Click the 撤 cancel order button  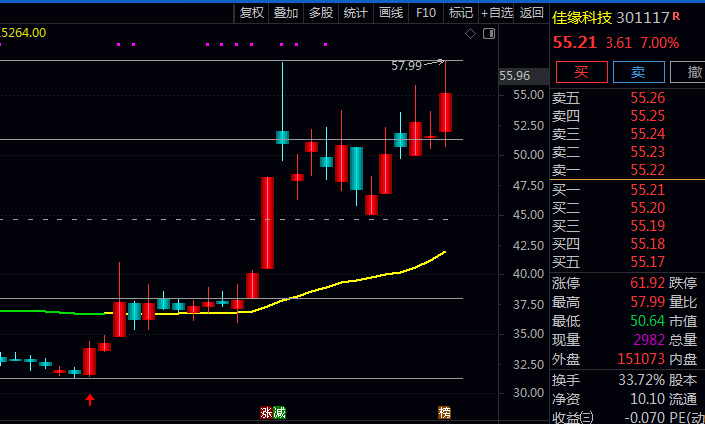point(688,72)
